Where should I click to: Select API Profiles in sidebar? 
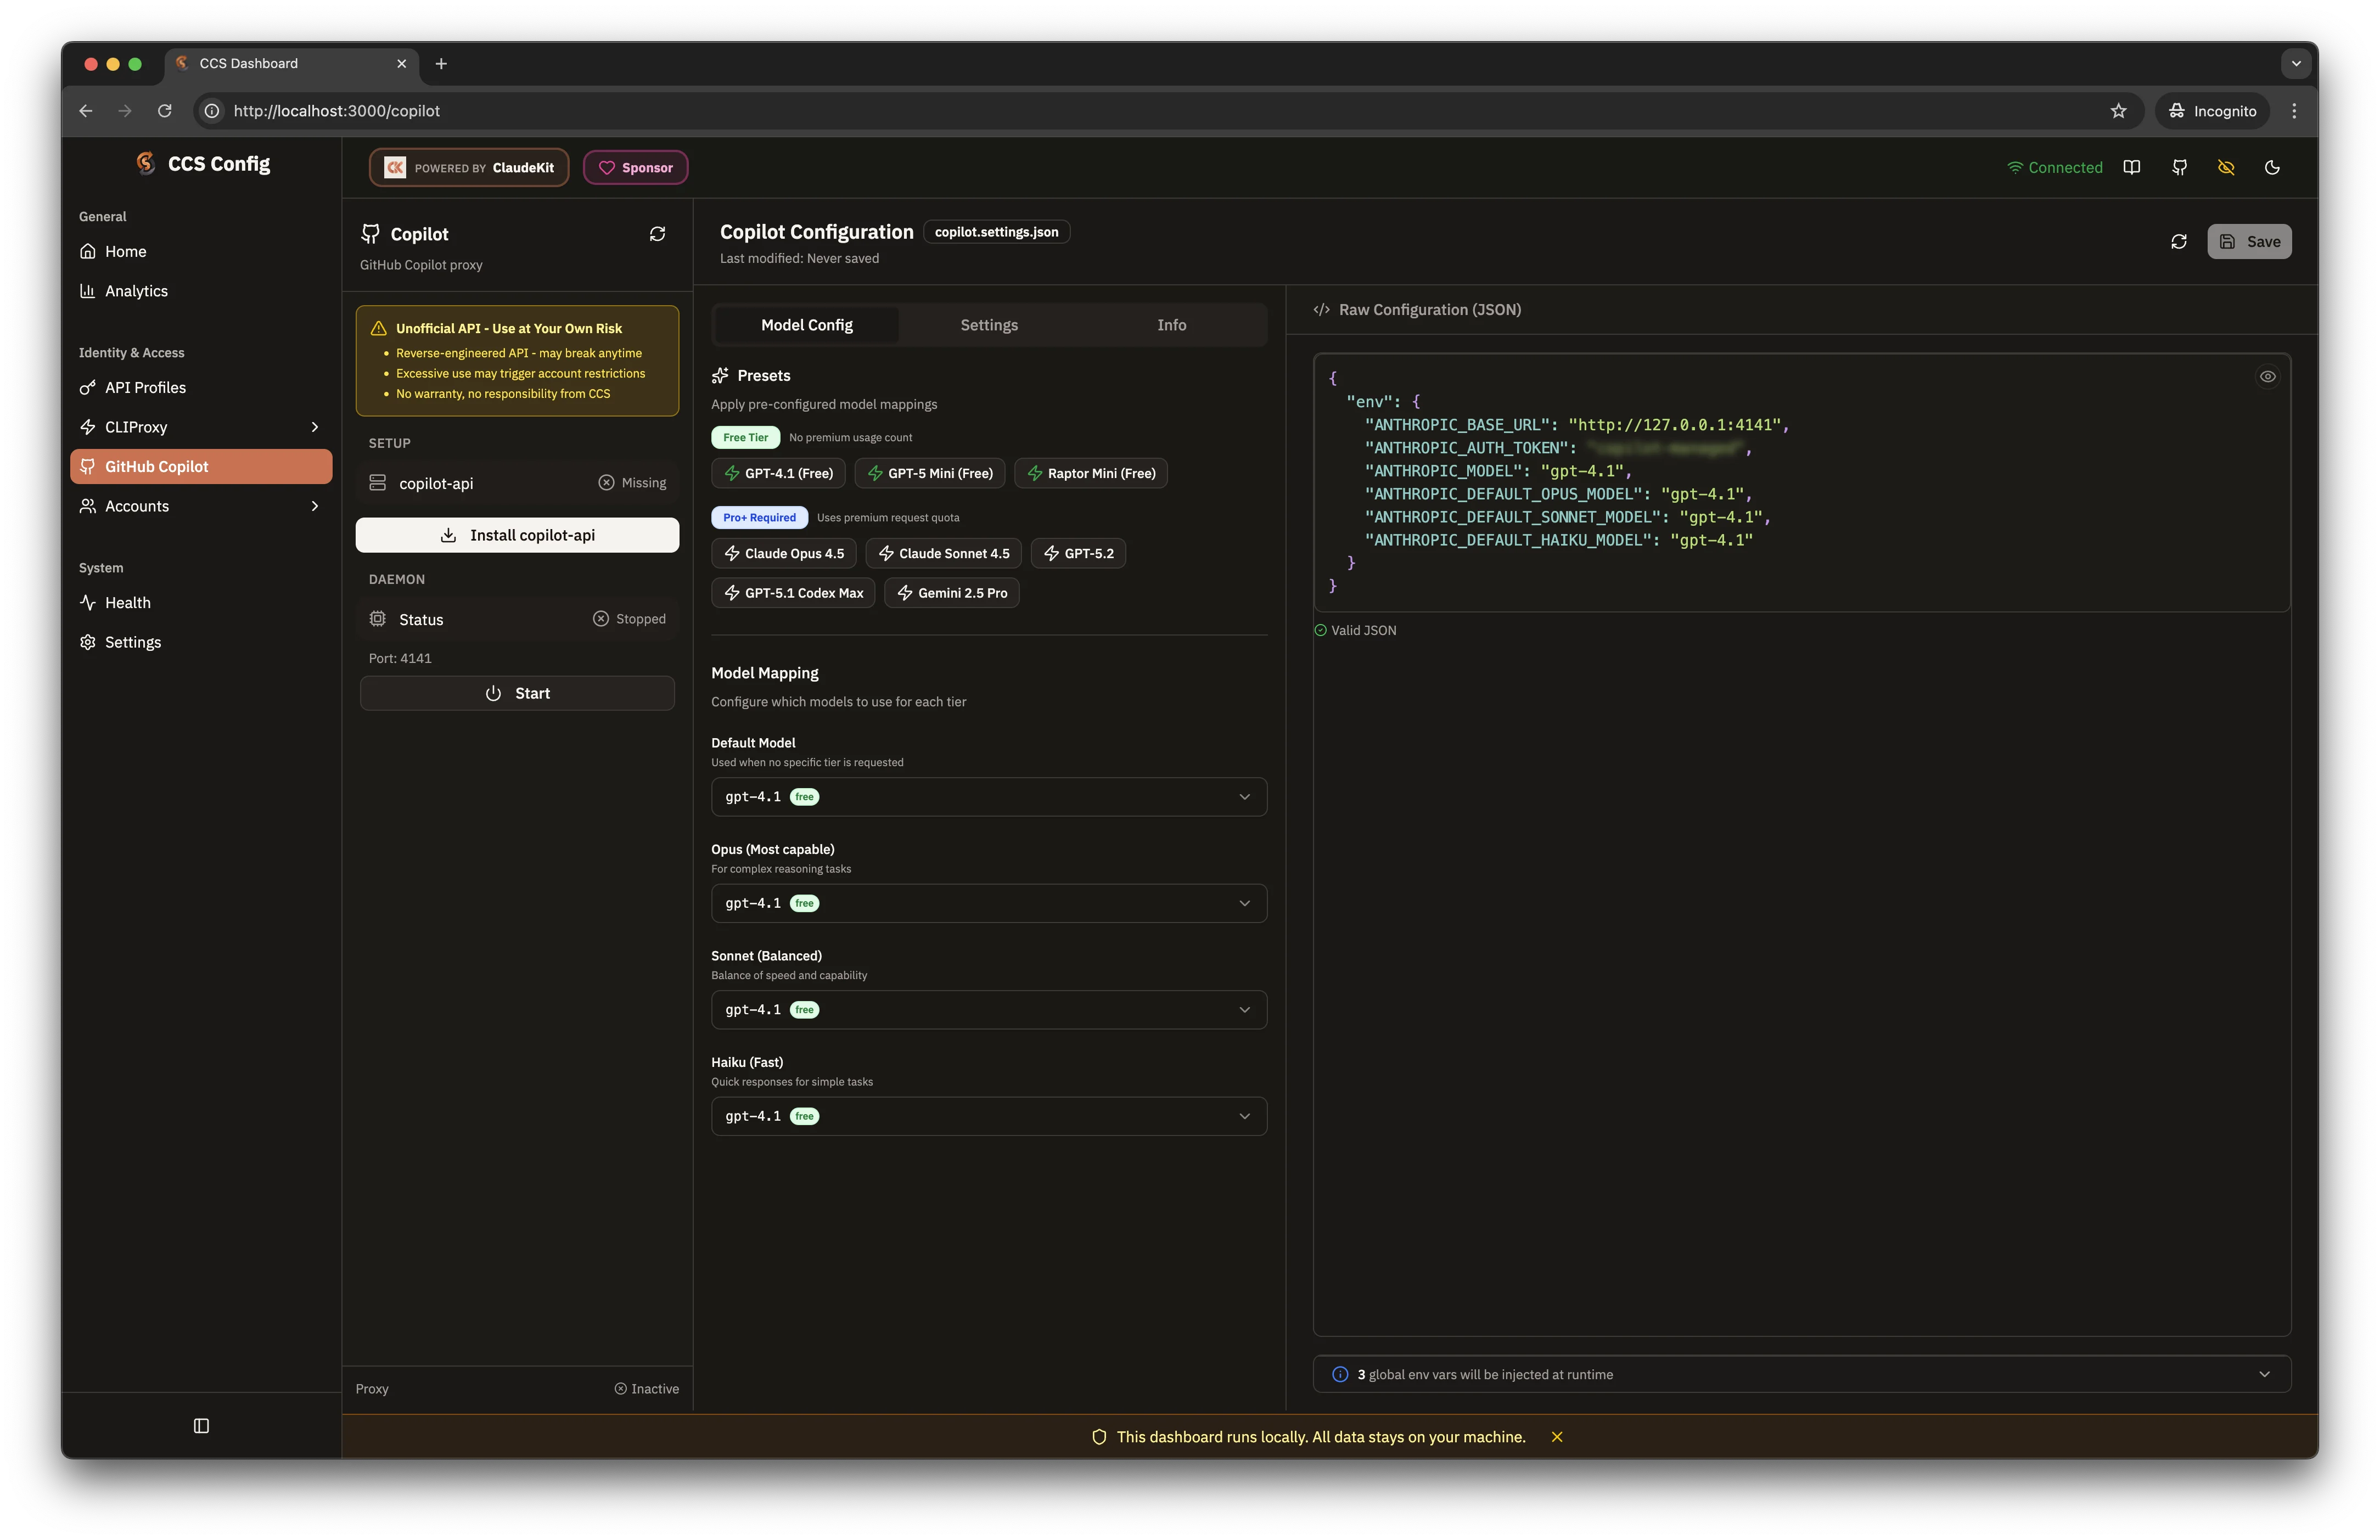click(x=145, y=387)
